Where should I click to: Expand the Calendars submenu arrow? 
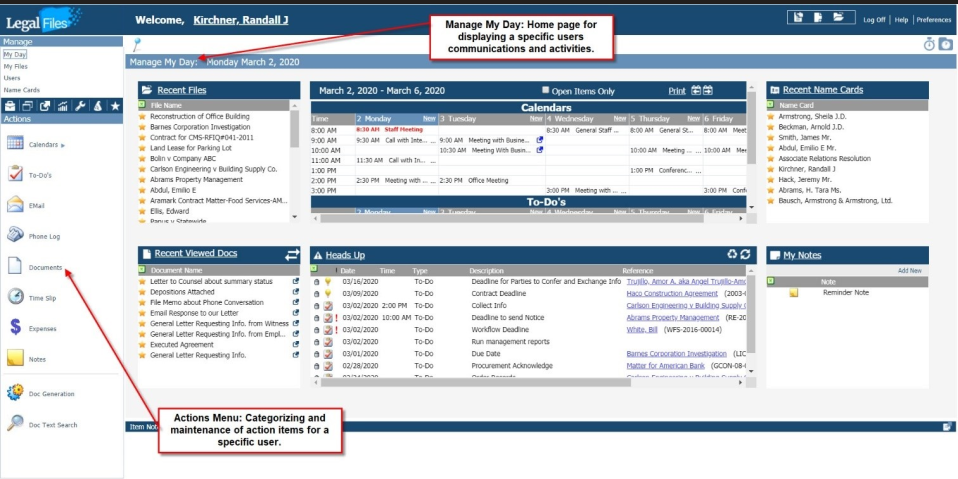pyautogui.click(x=63, y=145)
